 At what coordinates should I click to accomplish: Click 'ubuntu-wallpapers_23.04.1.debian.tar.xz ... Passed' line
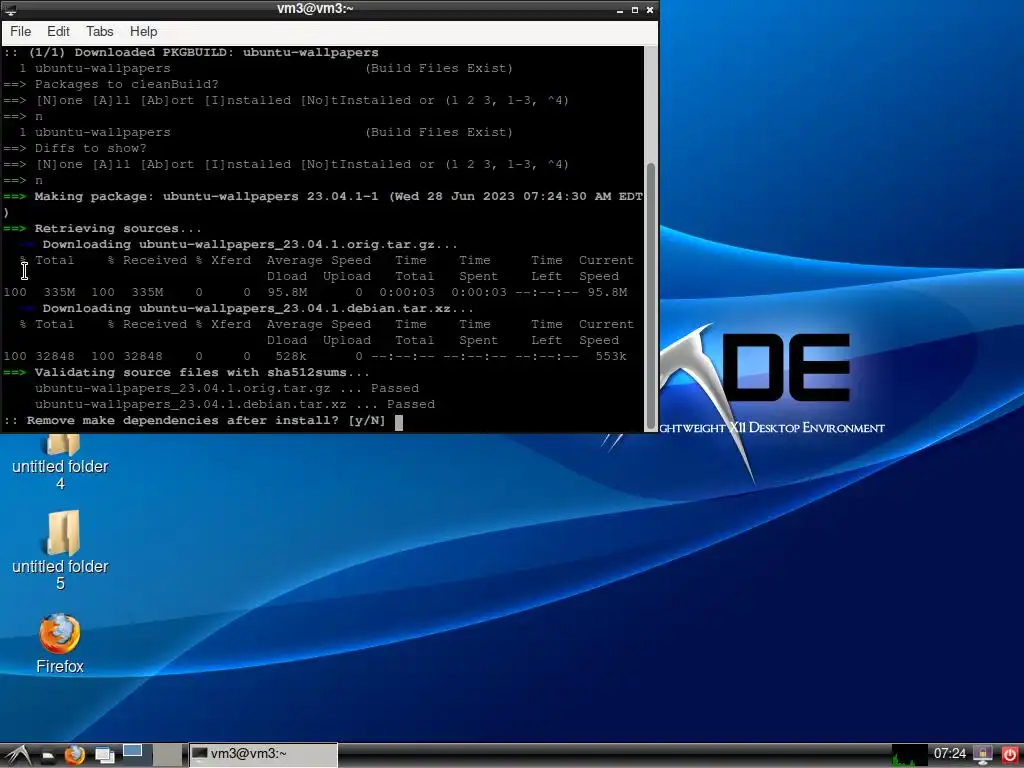pyautogui.click(x=234, y=404)
